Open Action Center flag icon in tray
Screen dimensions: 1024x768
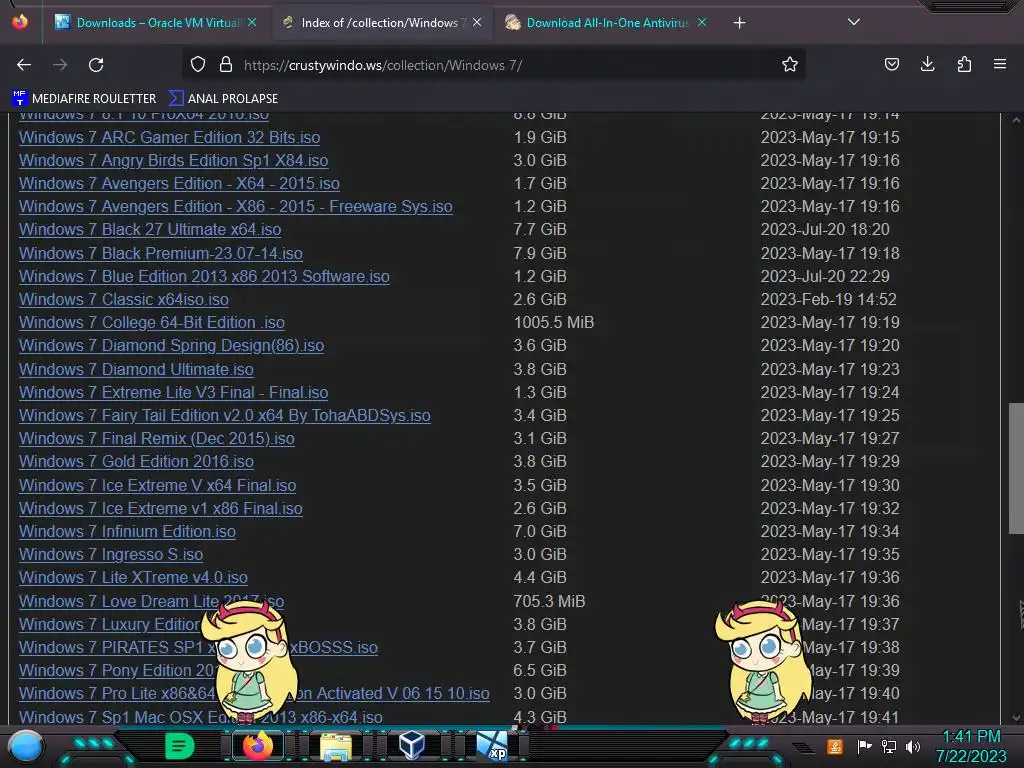pos(865,746)
